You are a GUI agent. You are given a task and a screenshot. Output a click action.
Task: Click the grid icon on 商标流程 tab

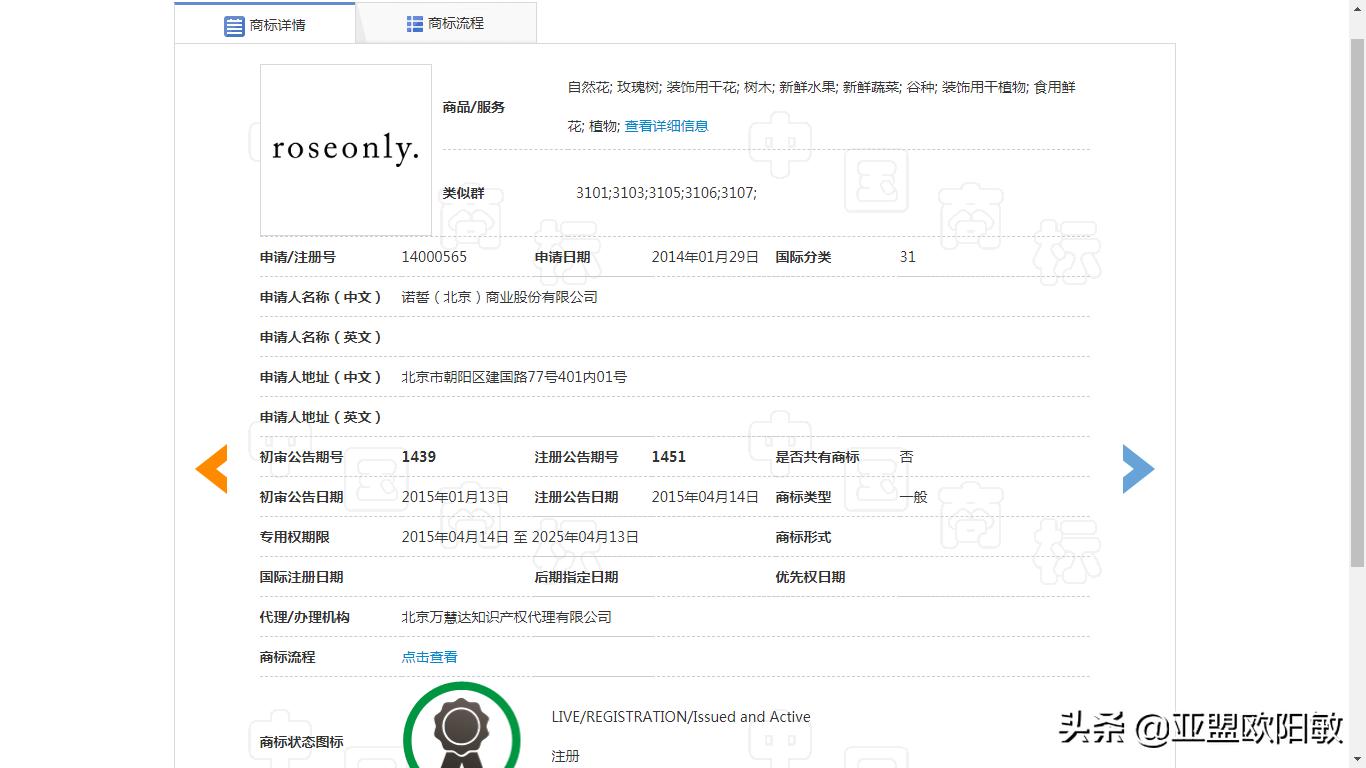click(x=413, y=22)
